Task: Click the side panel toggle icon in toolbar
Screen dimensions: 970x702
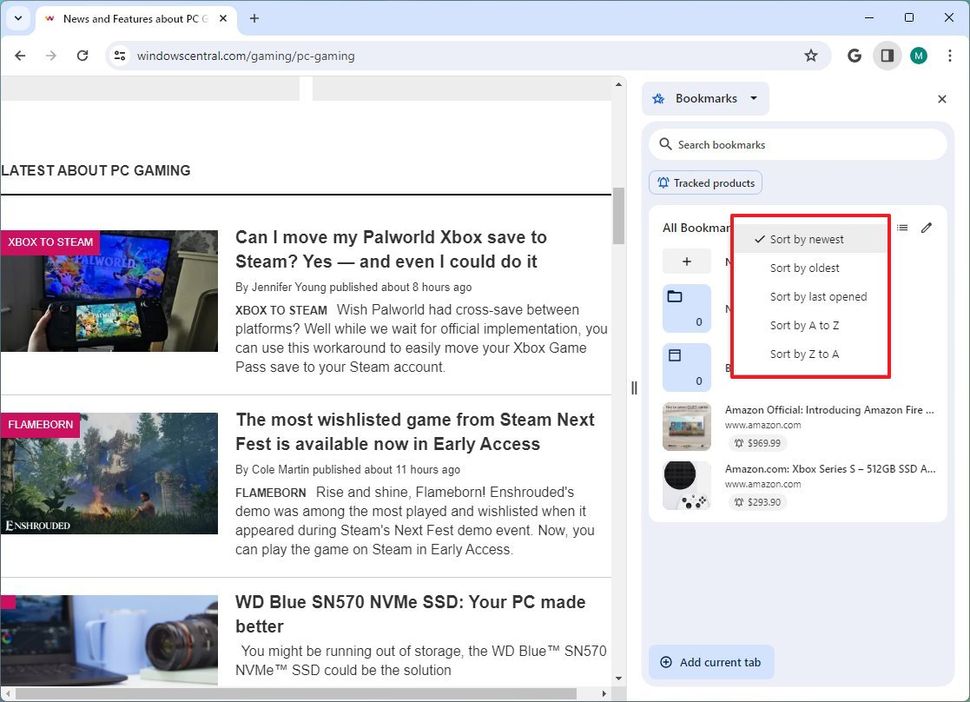Action: click(886, 56)
